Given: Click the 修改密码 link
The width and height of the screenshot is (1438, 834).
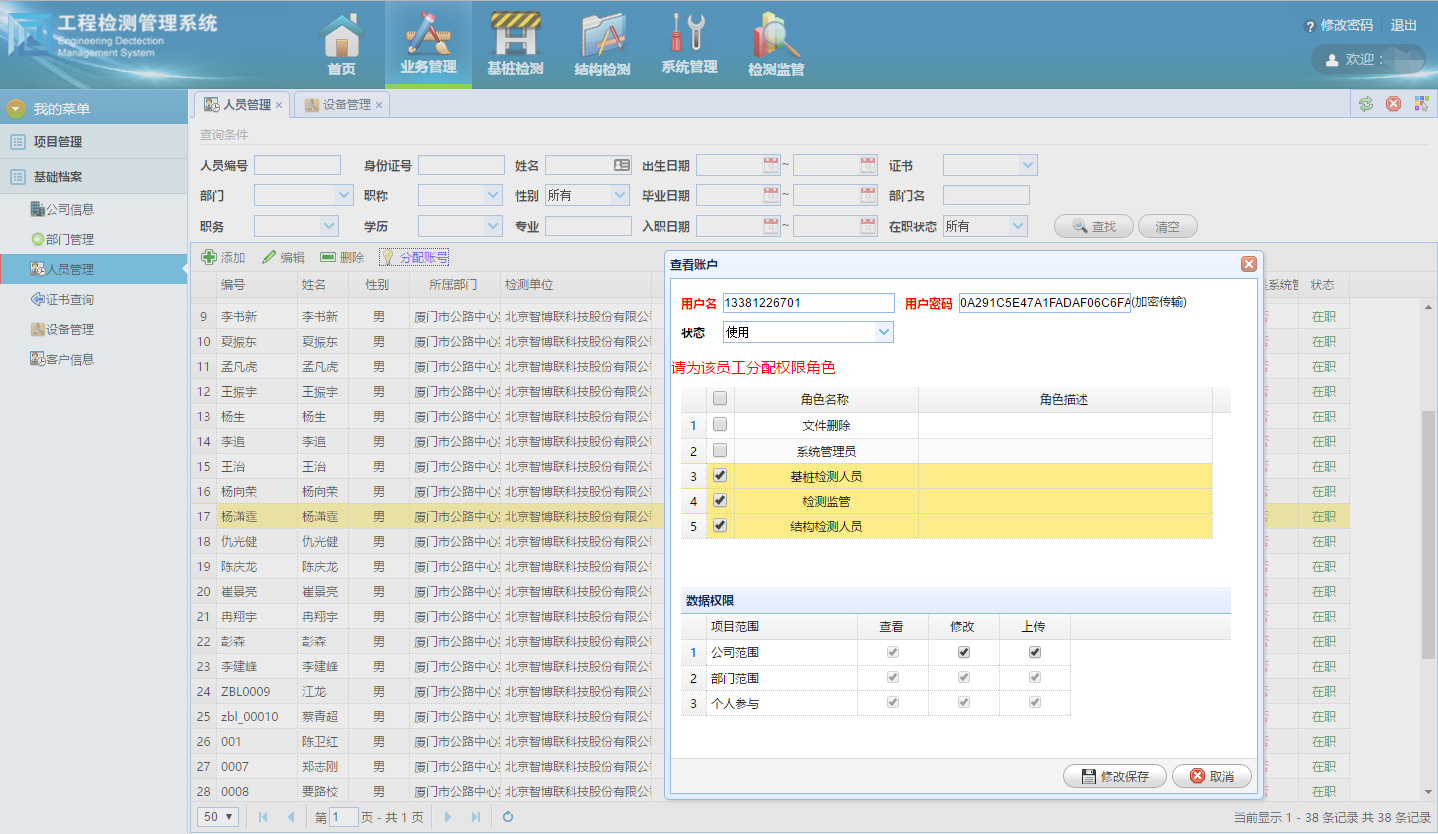Looking at the screenshot, I should point(1347,25).
